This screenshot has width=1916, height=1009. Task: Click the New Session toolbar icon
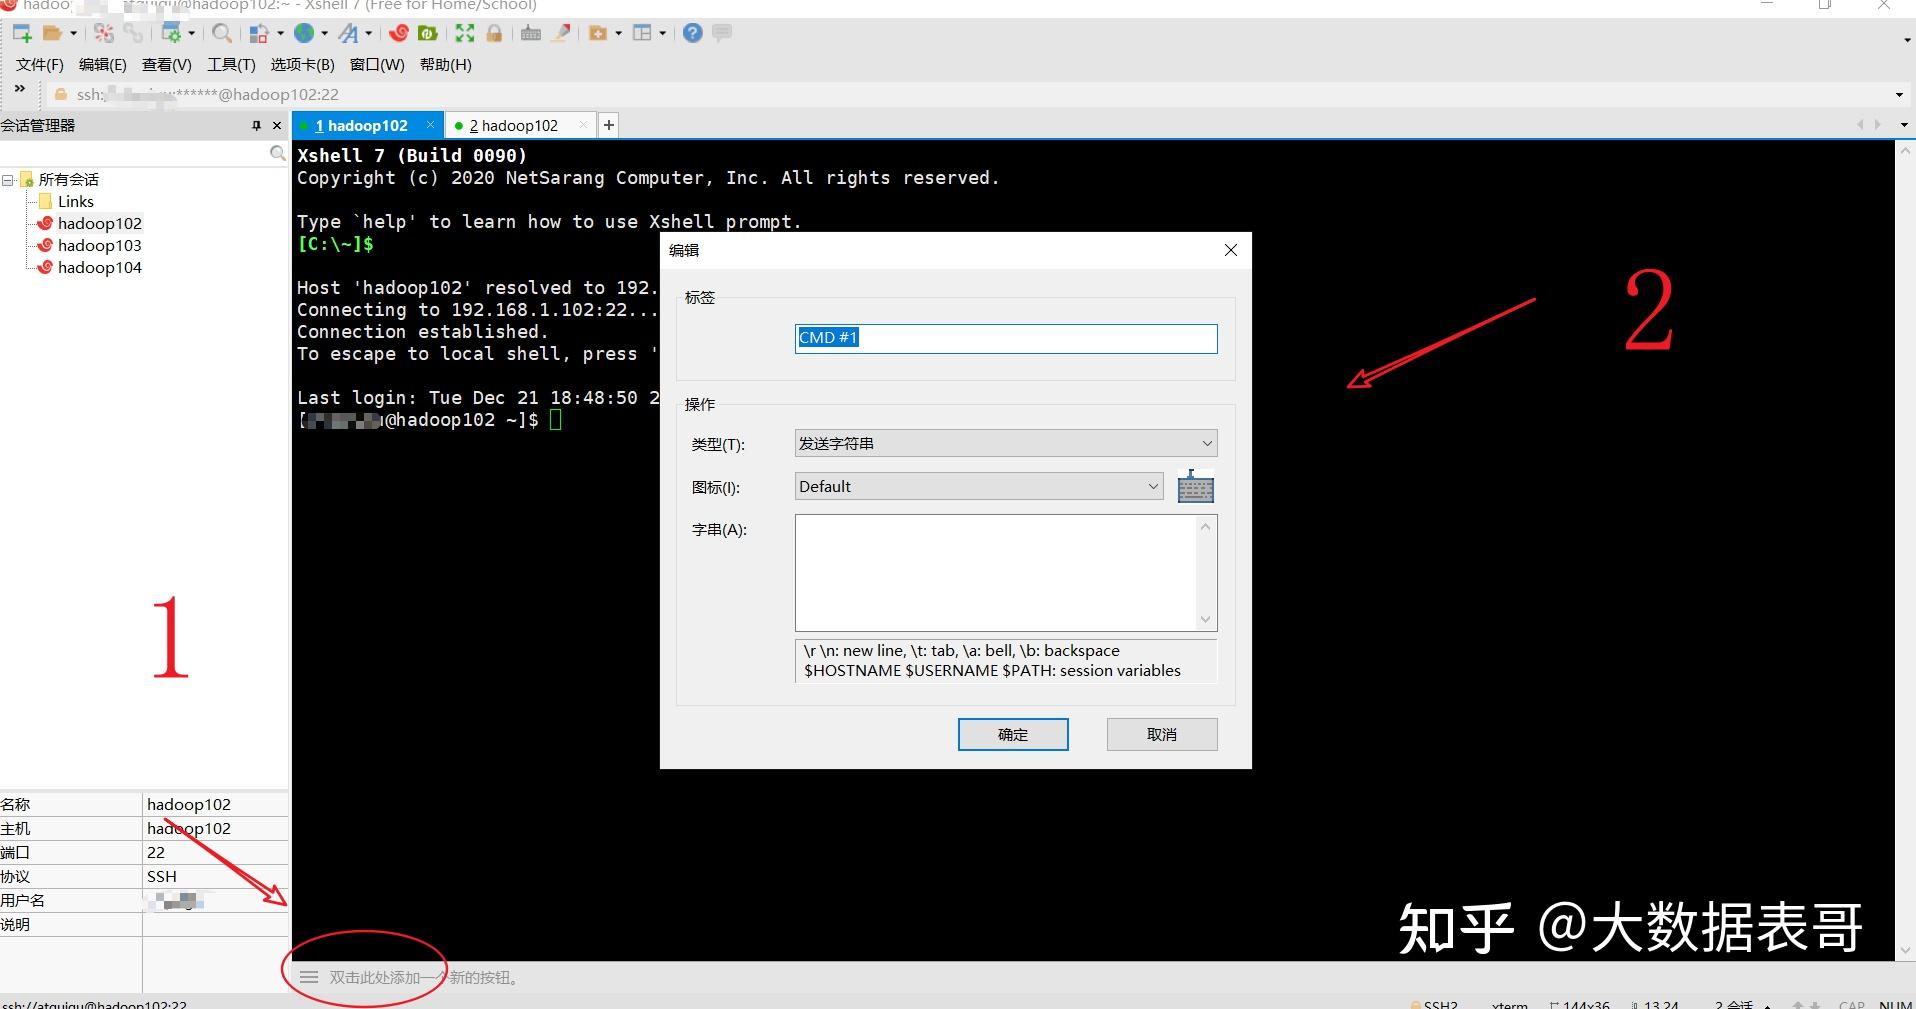tap(22, 34)
